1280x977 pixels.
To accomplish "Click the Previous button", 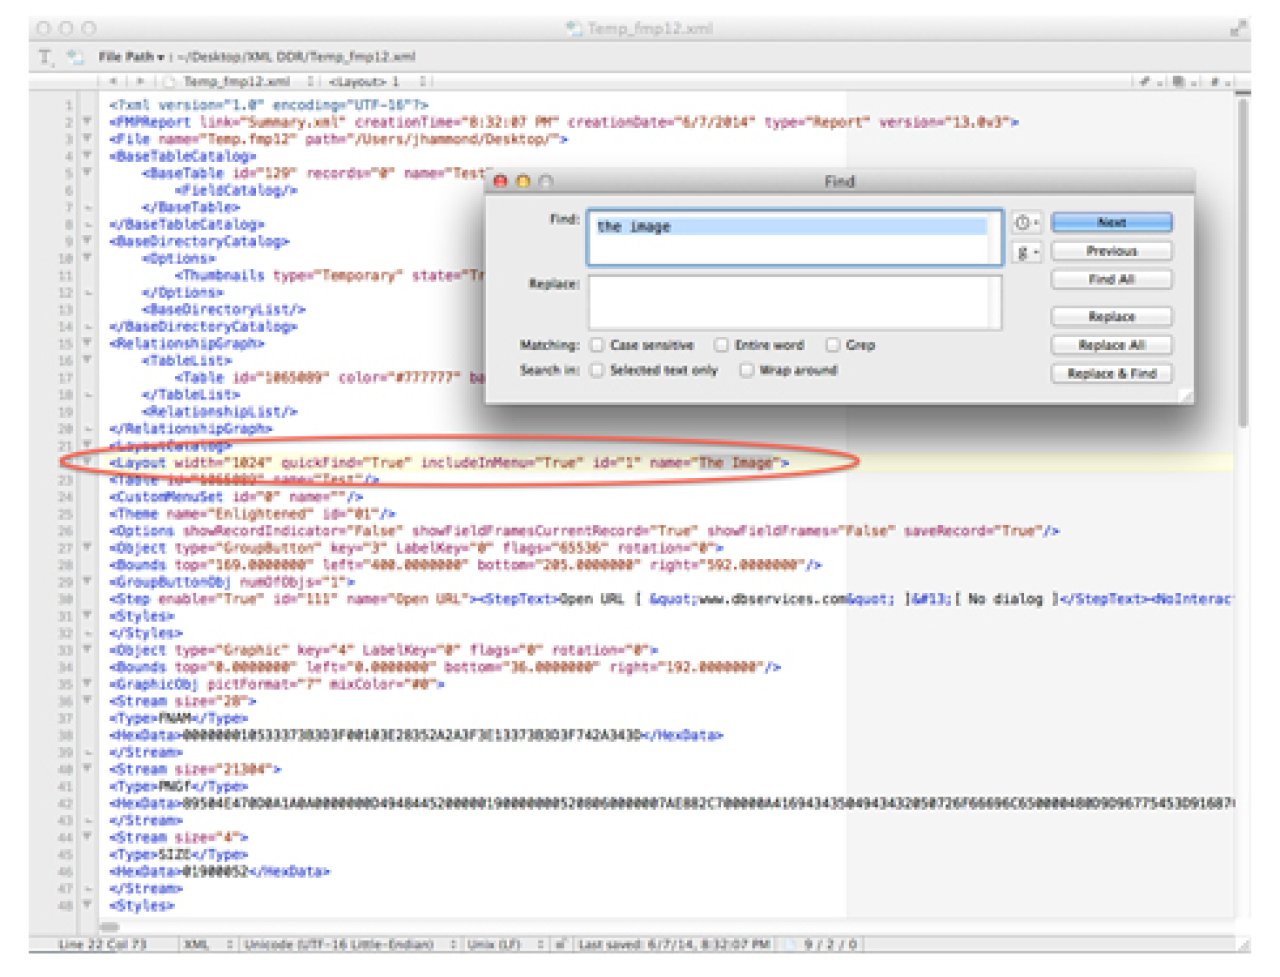I will (x=1111, y=251).
